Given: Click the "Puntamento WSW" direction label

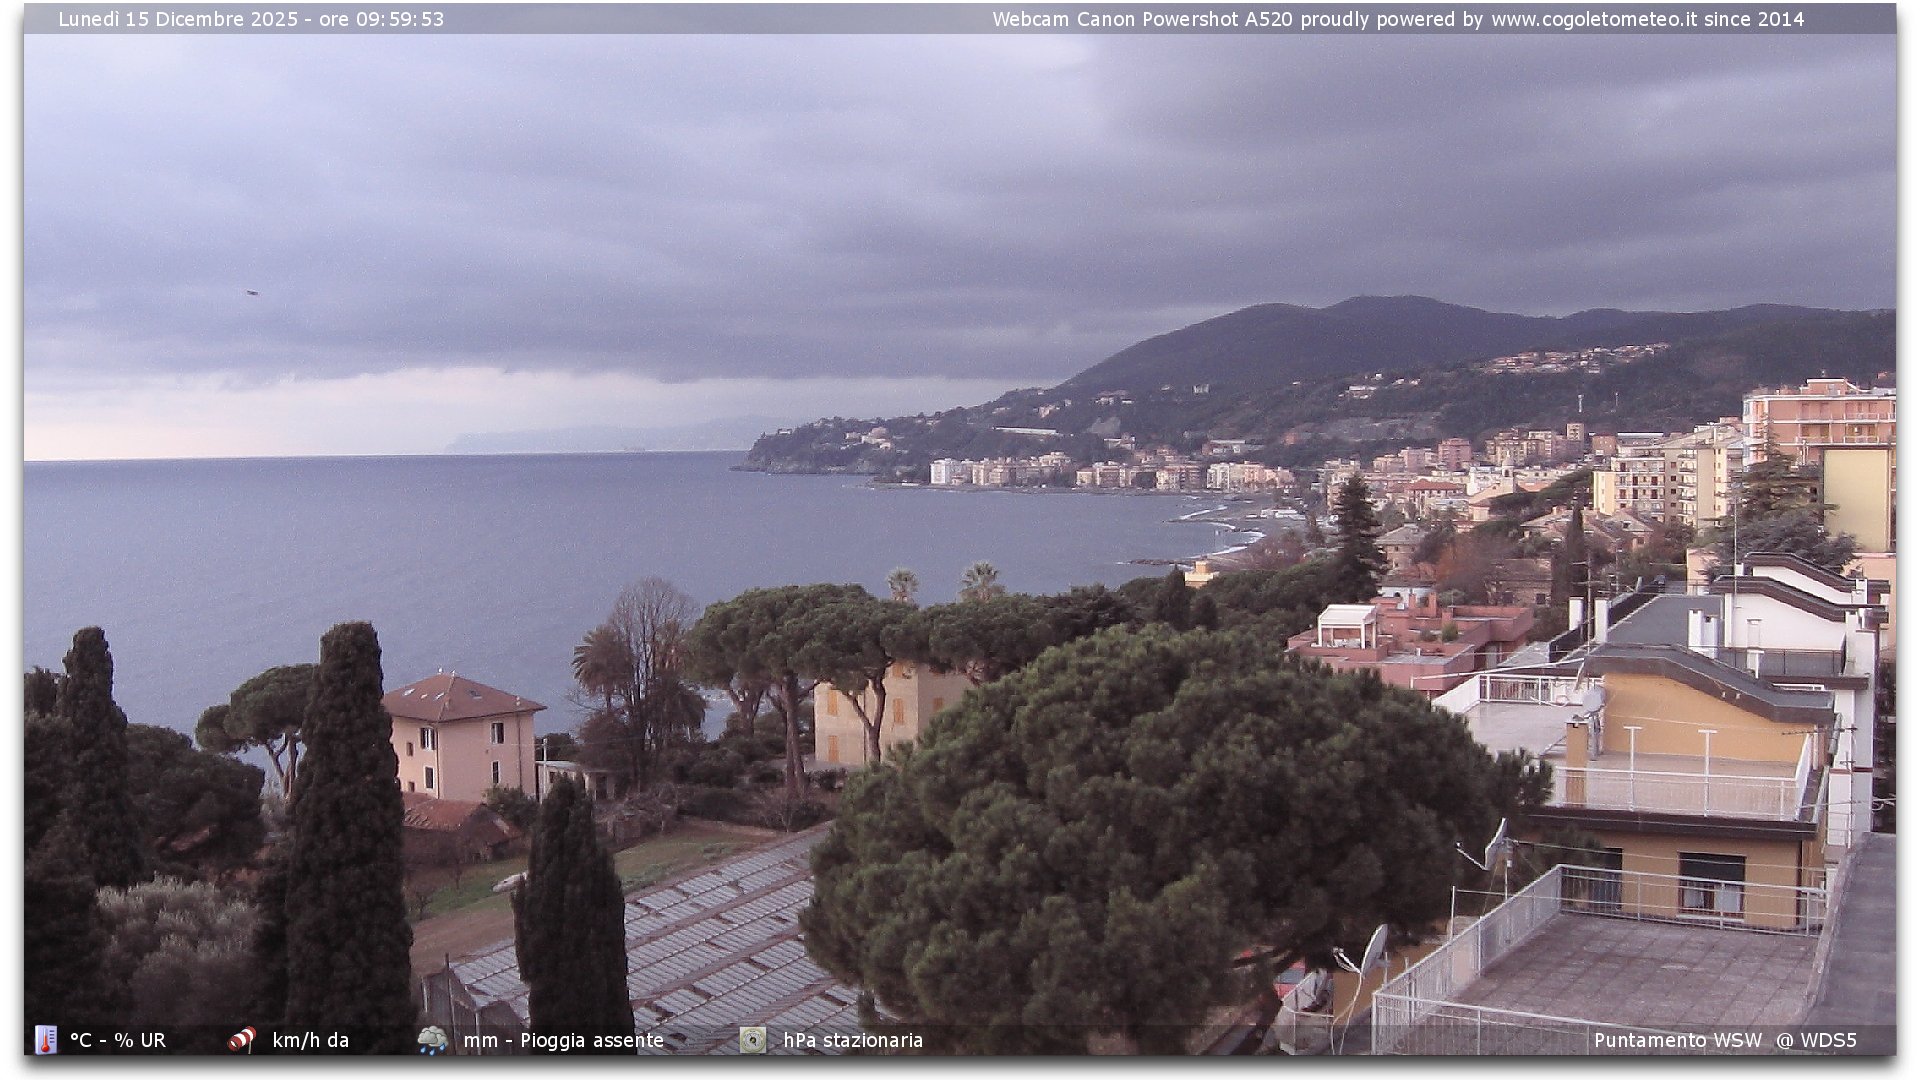Looking at the screenshot, I should click(x=1677, y=1040).
